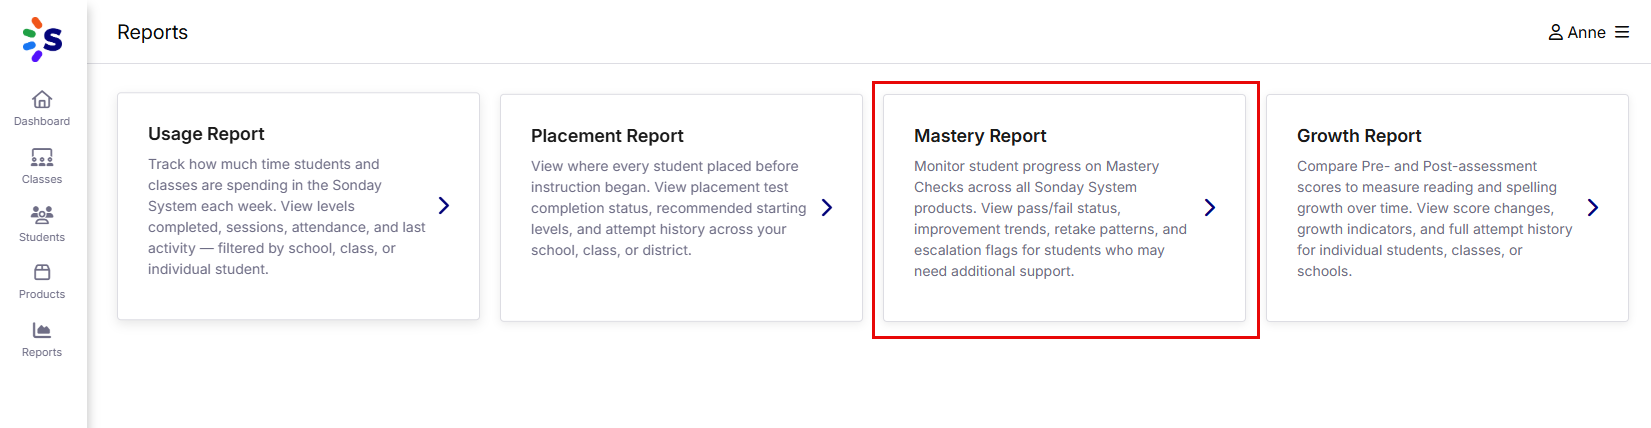Open the hamburger menu icon
The image size is (1651, 428).
1622,33
